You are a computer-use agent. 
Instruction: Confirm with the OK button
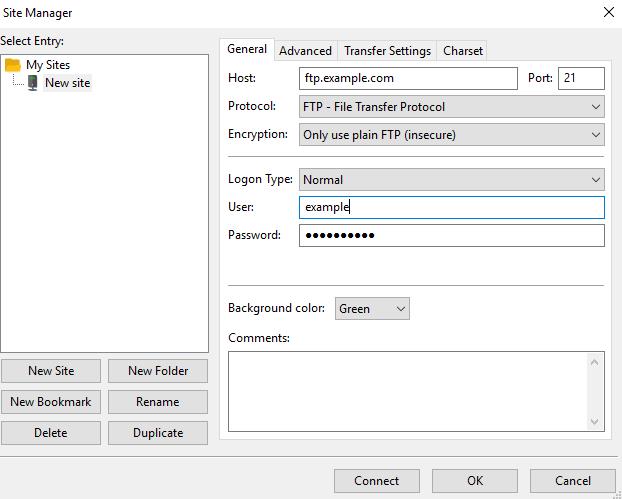coord(474,481)
